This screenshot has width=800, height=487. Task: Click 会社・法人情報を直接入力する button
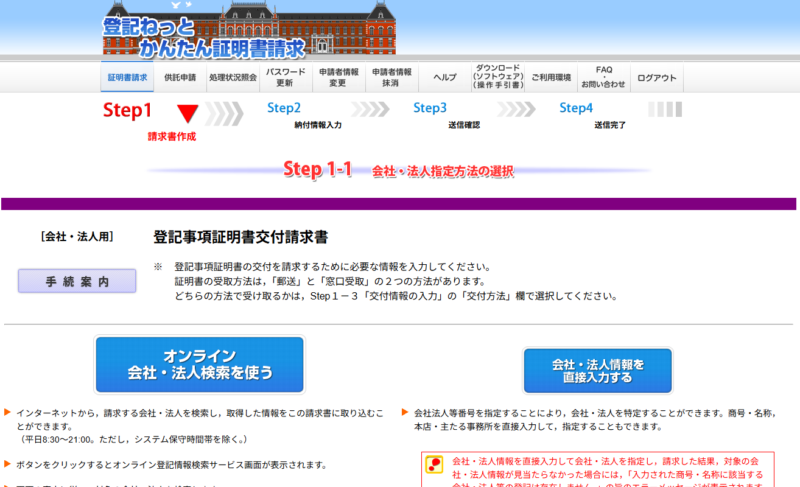click(x=598, y=371)
